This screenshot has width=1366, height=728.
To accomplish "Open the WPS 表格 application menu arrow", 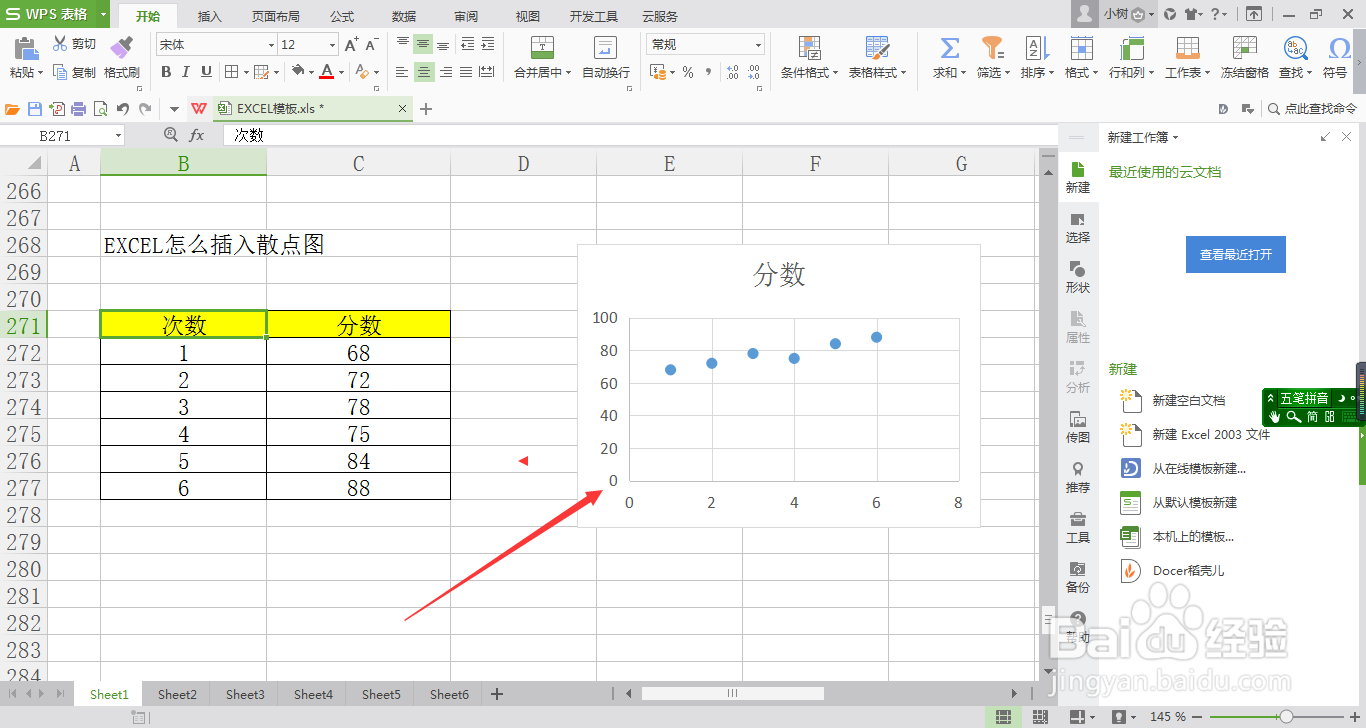I will click(x=104, y=15).
